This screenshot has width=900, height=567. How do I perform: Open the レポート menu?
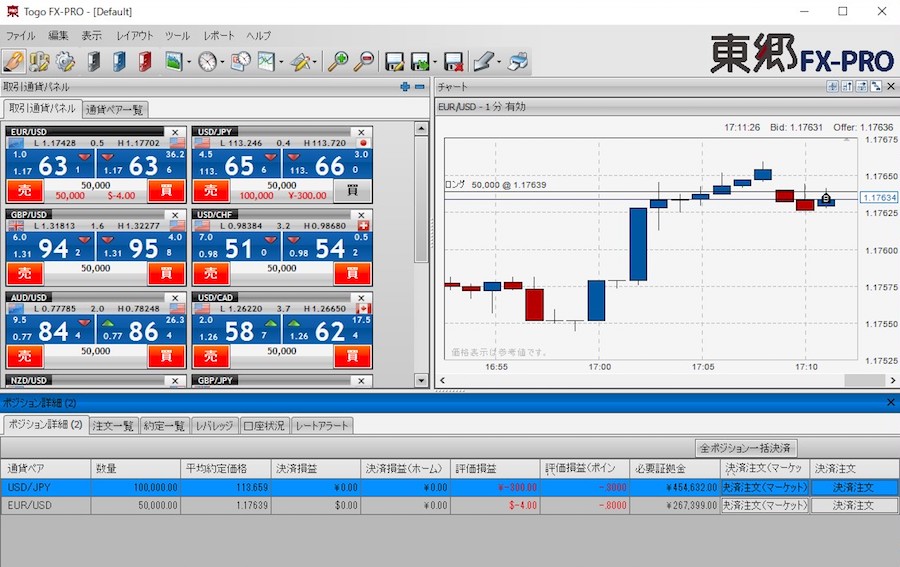(219, 36)
